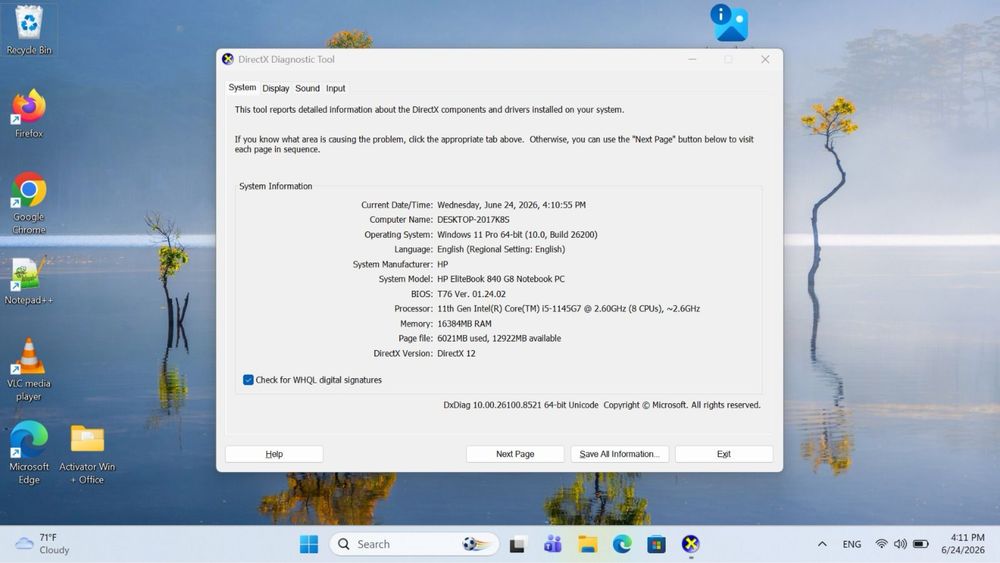Click HP EliteBook 840 G8 Notebook PC
Viewport: 1000px width, 563px height.
tap(501, 279)
